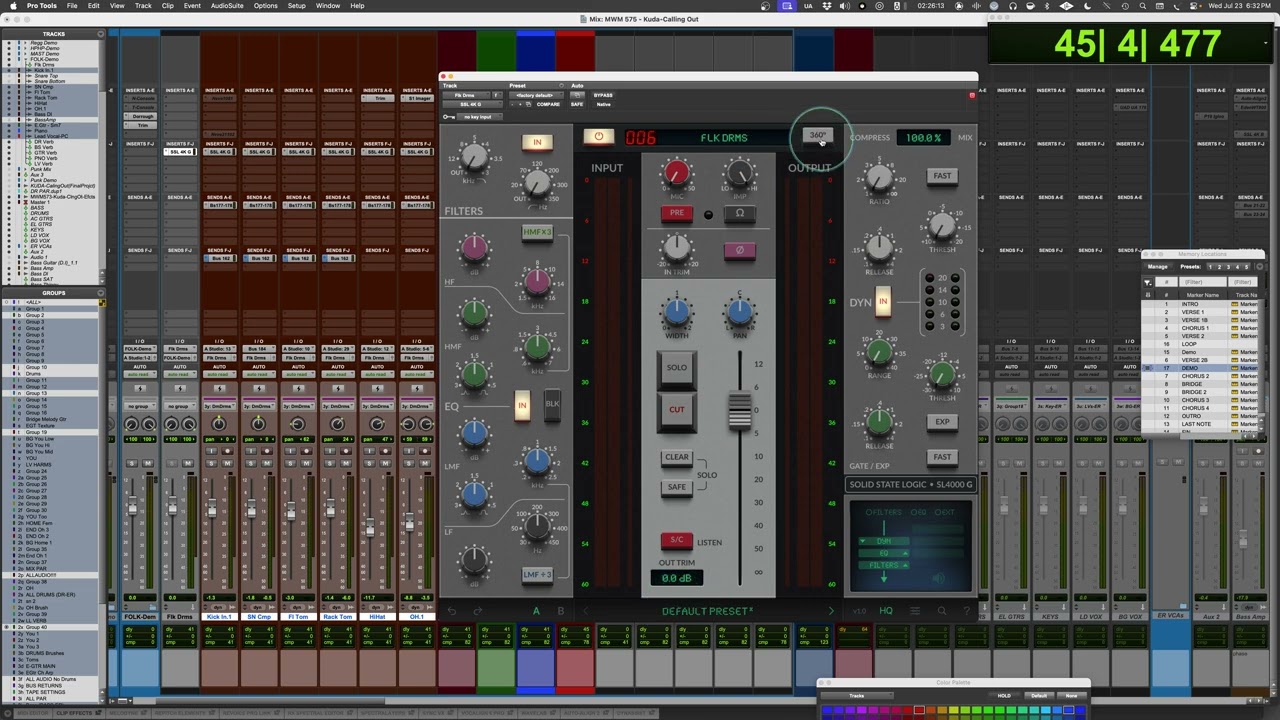Image resolution: width=1280 pixels, height=720 pixels.
Task: Open the Edit menu
Action: (93, 6)
